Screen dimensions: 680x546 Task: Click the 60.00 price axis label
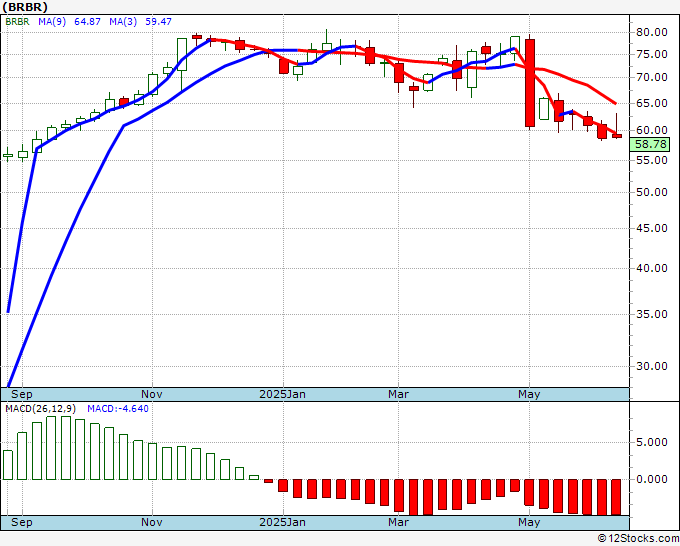(651, 130)
